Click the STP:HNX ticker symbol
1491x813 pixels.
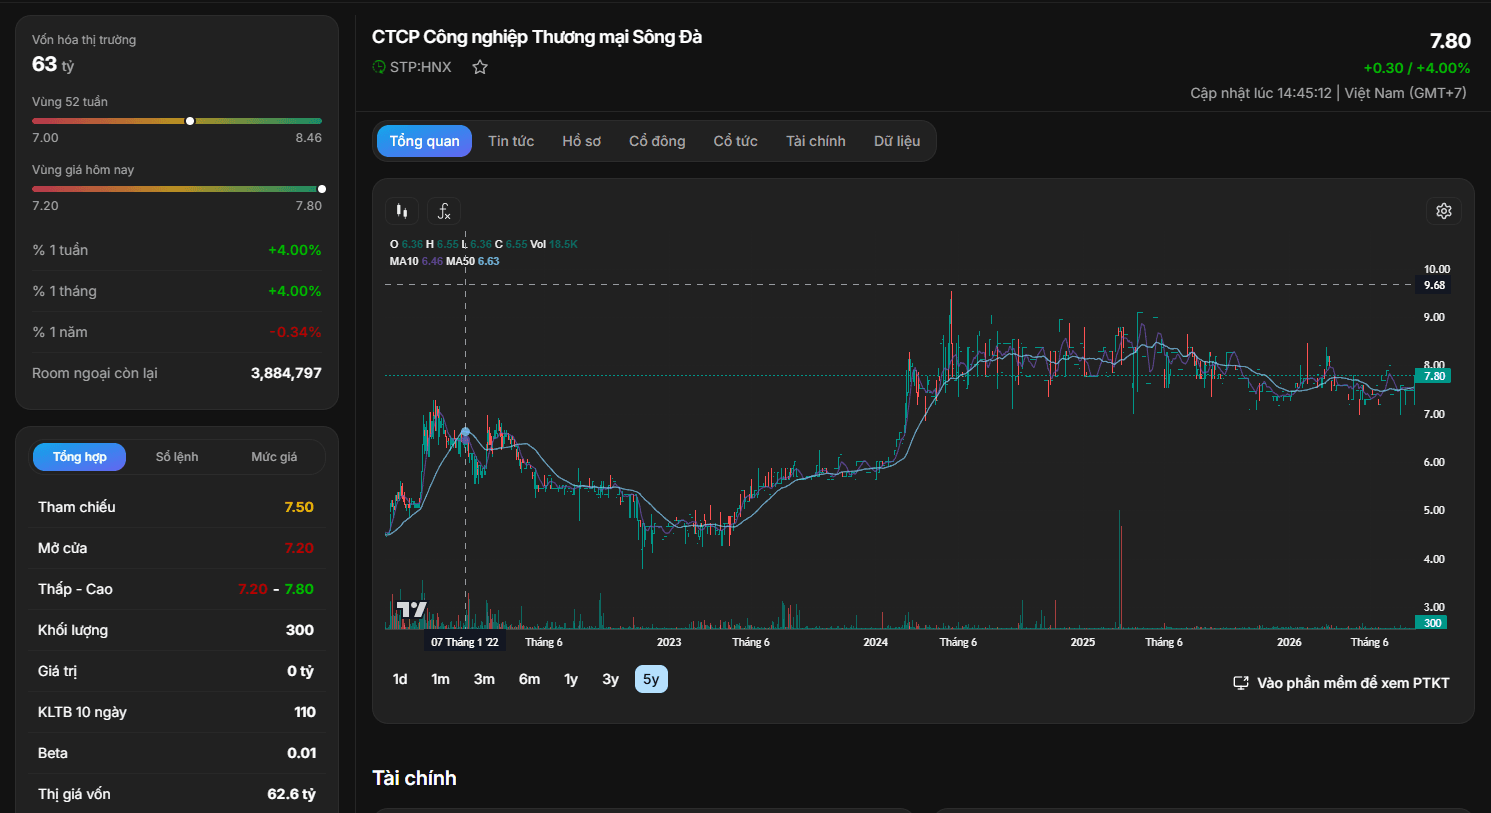click(x=420, y=67)
